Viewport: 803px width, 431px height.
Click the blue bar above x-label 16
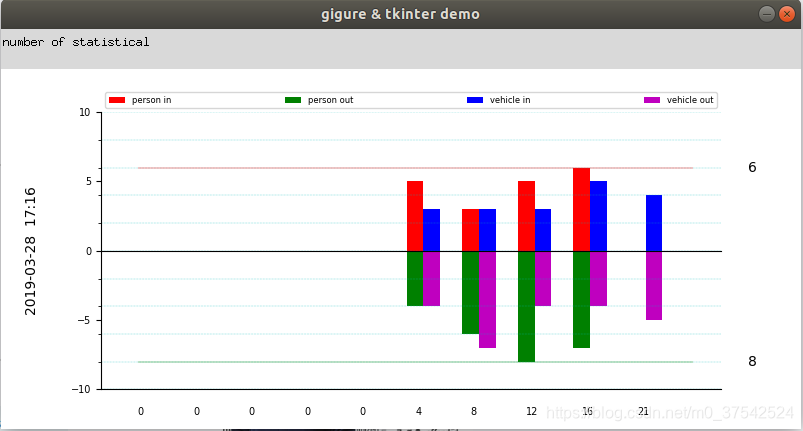598,216
